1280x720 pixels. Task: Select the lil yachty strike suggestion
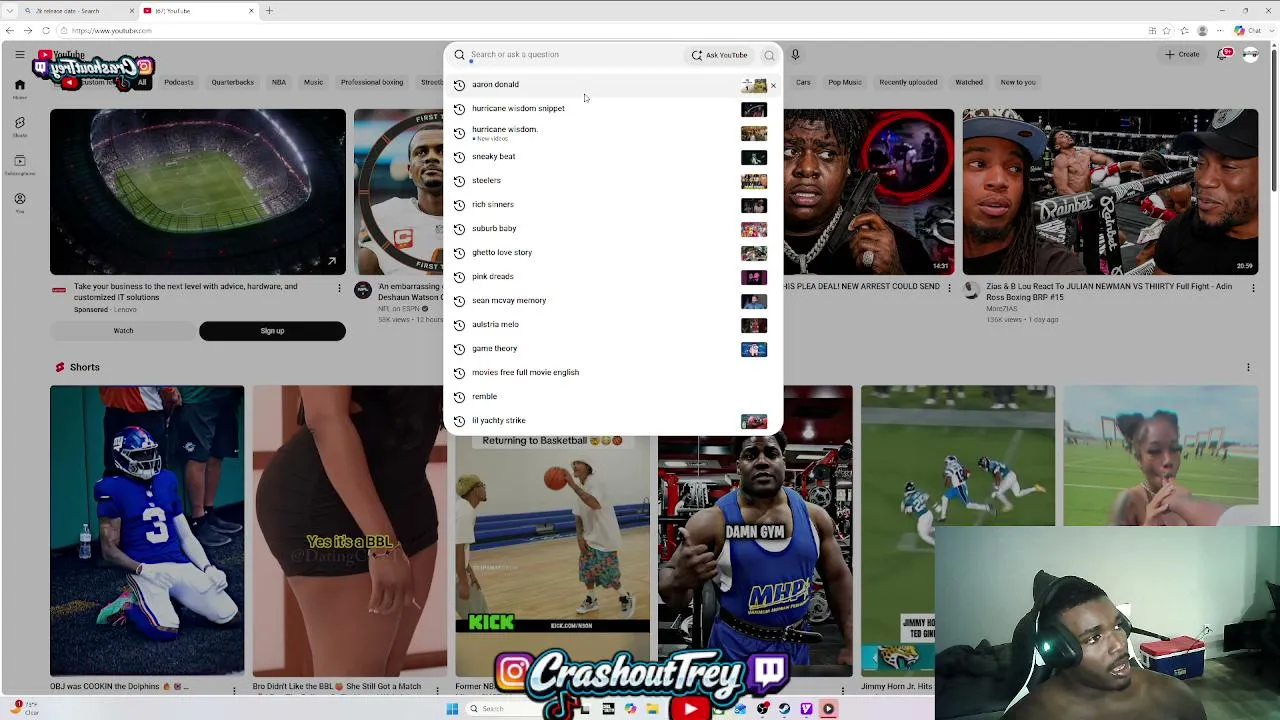(611, 421)
